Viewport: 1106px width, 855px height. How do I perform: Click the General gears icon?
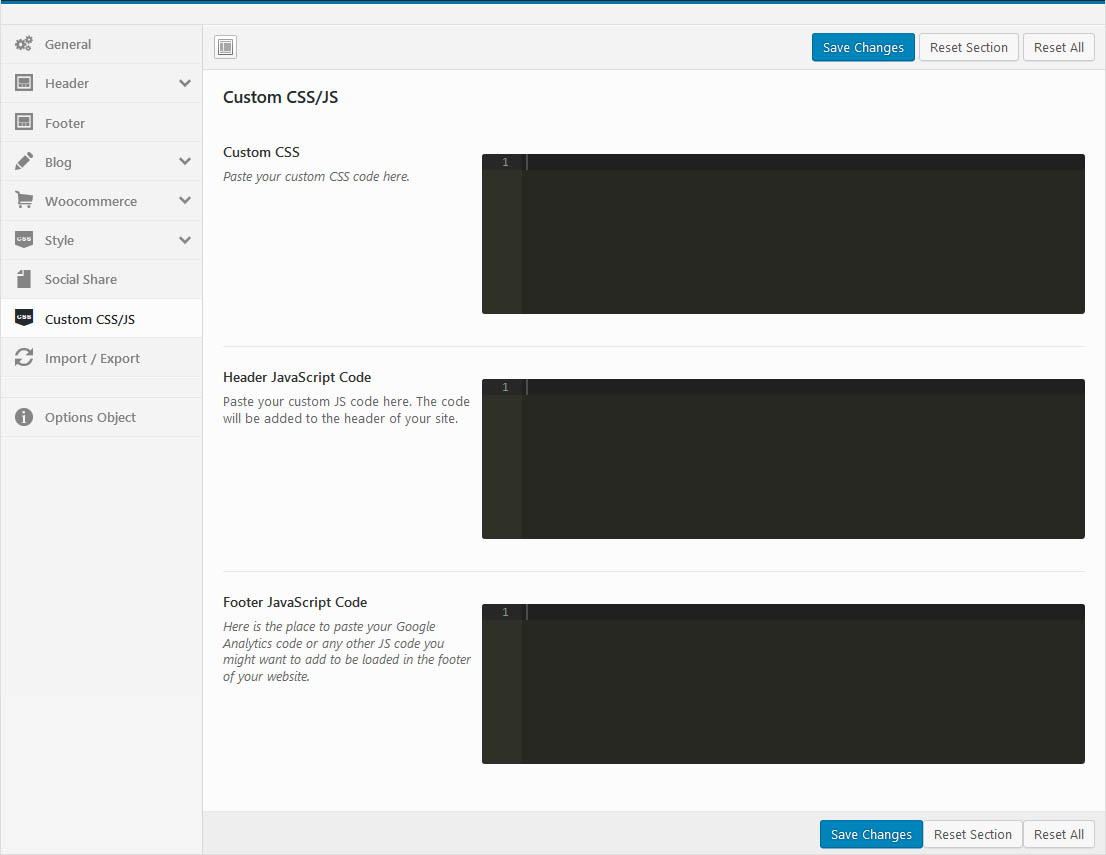(24, 44)
